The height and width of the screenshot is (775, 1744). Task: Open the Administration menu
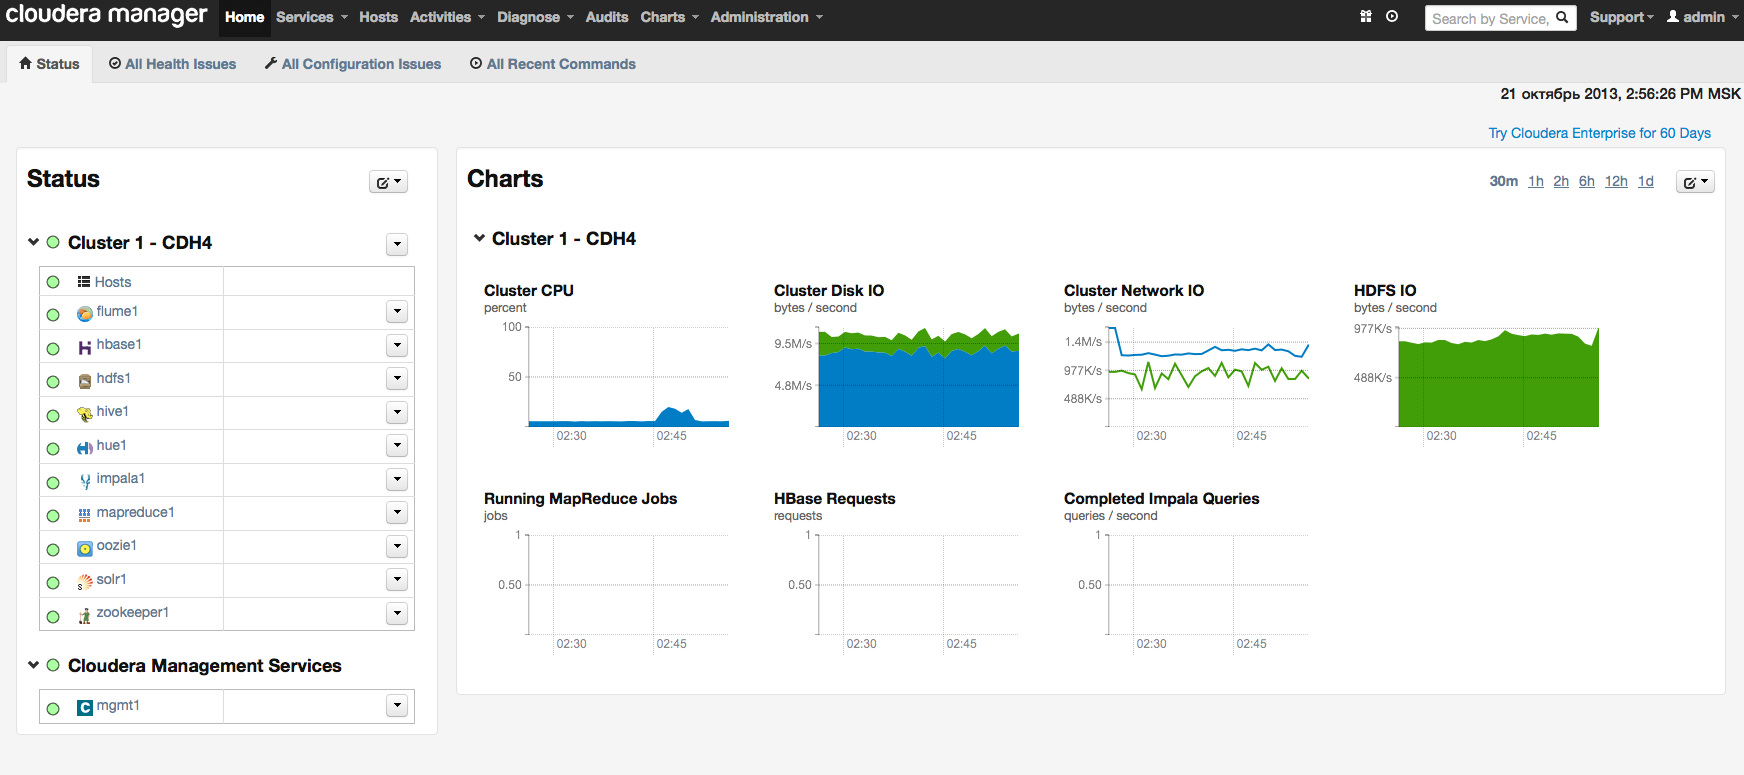click(x=767, y=17)
